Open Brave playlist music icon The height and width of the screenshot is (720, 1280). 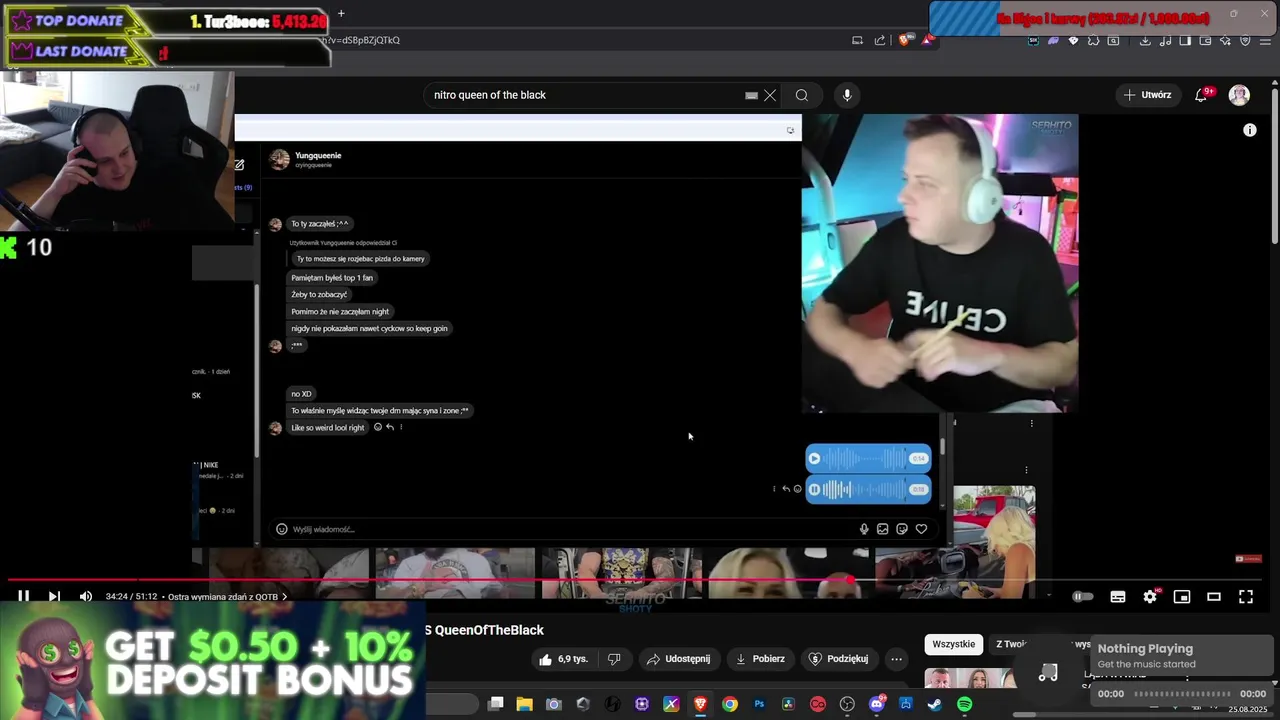click(x=1165, y=41)
